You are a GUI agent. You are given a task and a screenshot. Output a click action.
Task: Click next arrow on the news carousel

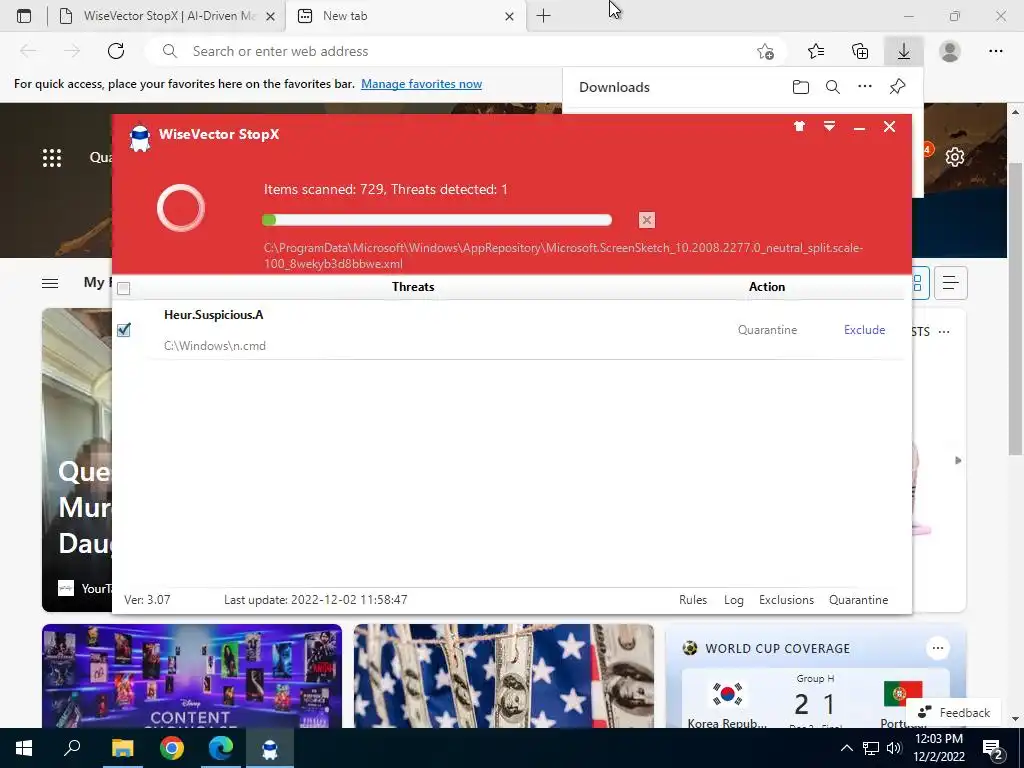[x=958, y=460]
